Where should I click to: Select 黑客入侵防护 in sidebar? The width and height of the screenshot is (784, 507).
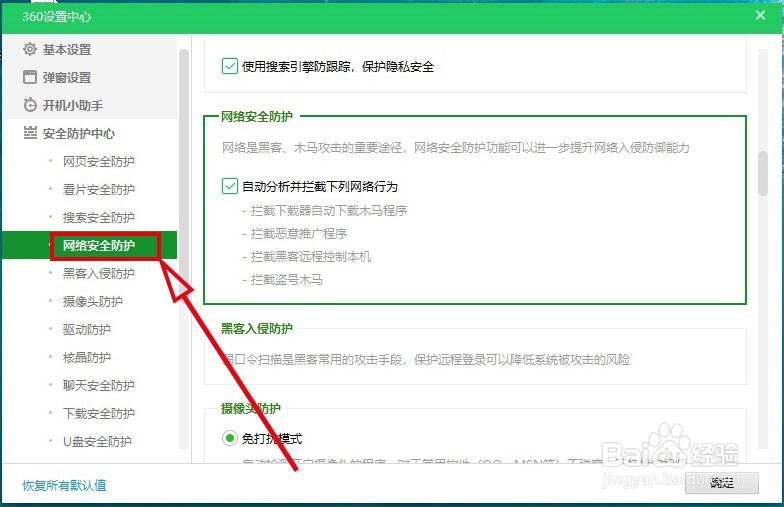98,274
